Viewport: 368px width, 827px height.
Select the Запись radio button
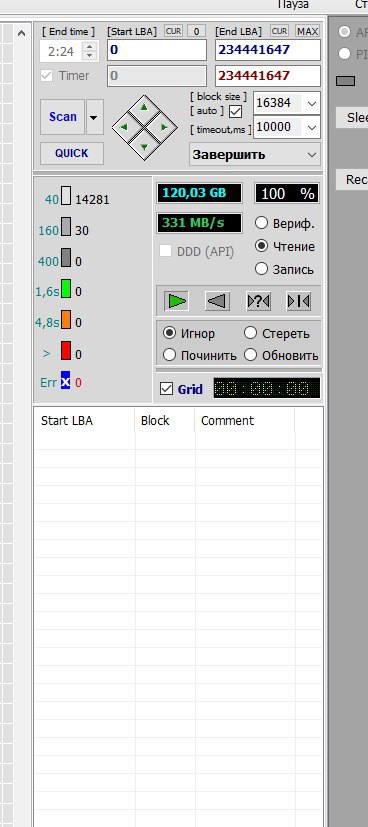pyautogui.click(x=262, y=269)
